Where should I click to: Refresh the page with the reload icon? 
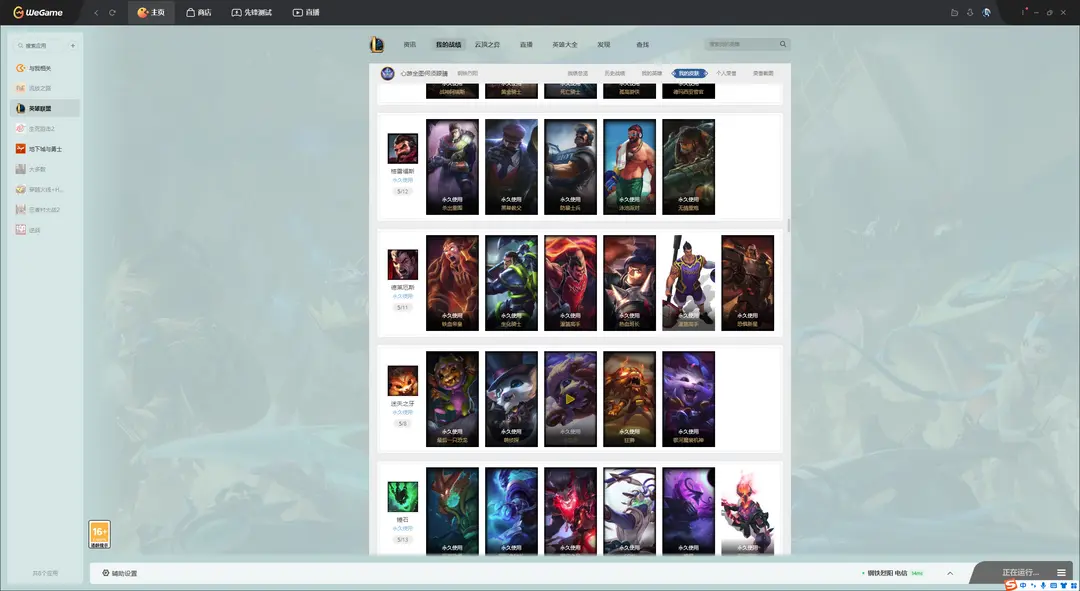tap(112, 12)
